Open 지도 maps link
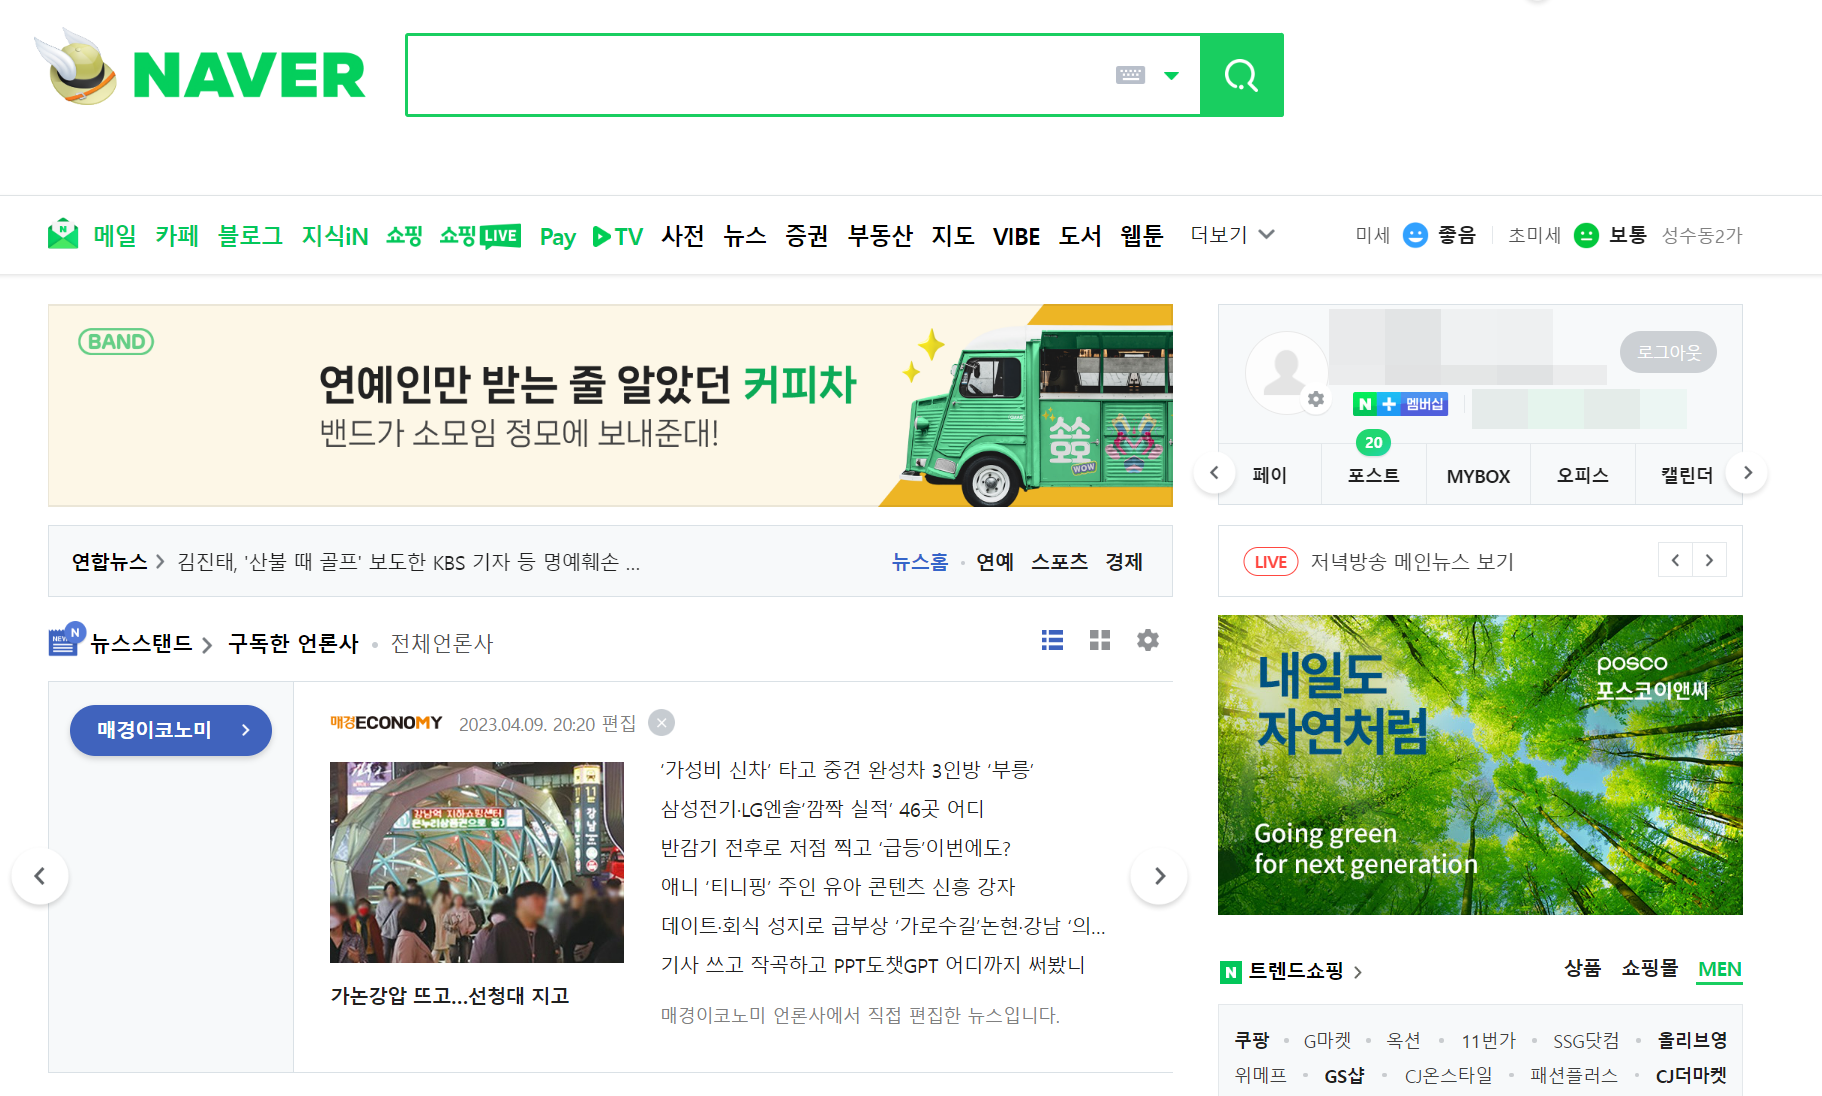1822x1096 pixels. [953, 236]
